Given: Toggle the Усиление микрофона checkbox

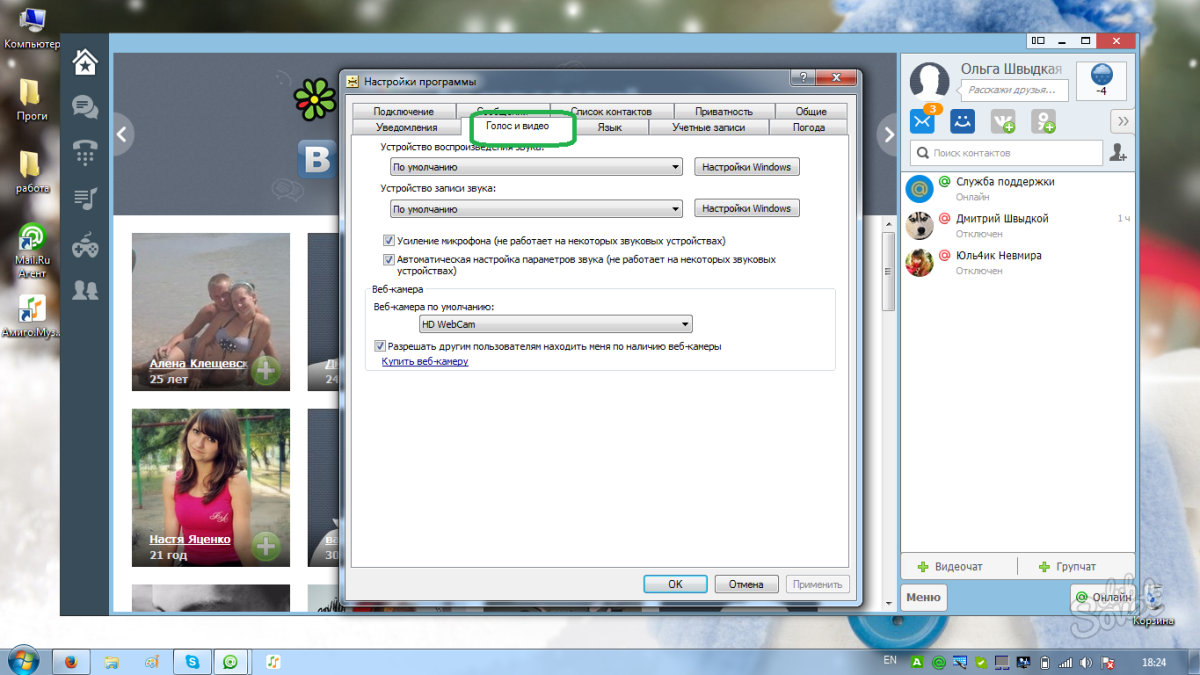Looking at the screenshot, I should coord(389,241).
